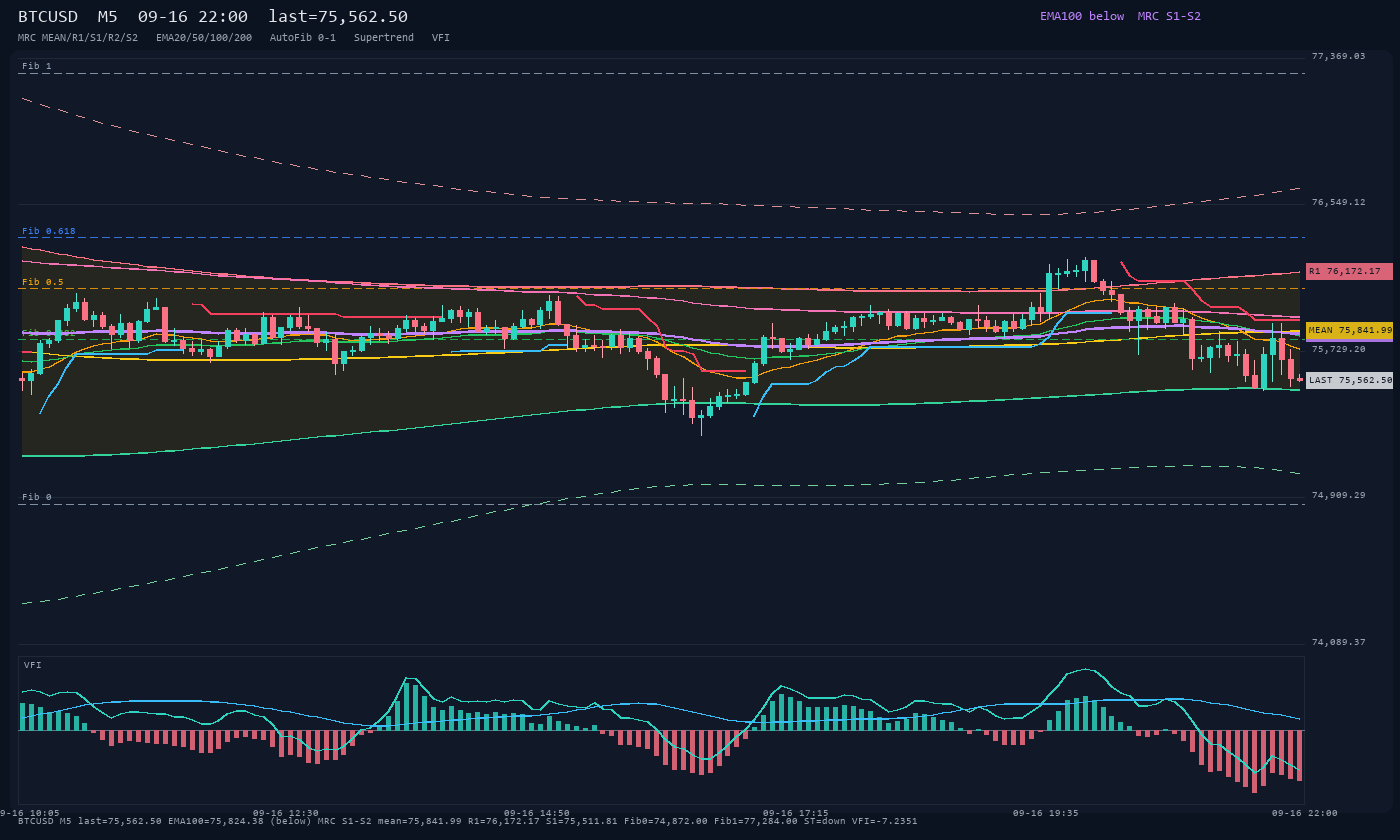
Task: Click the 09-16 14:50 time axis label
Action: tap(537, 813)
